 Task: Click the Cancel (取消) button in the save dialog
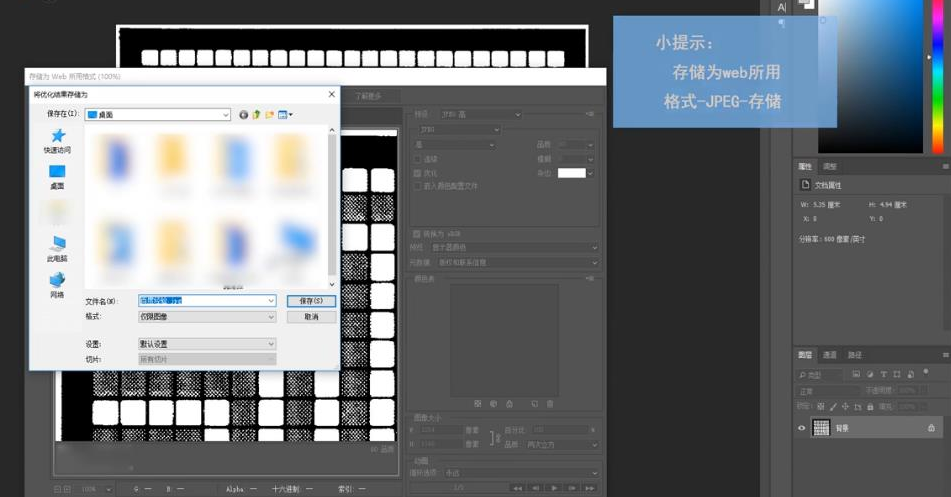pos(311,317)
